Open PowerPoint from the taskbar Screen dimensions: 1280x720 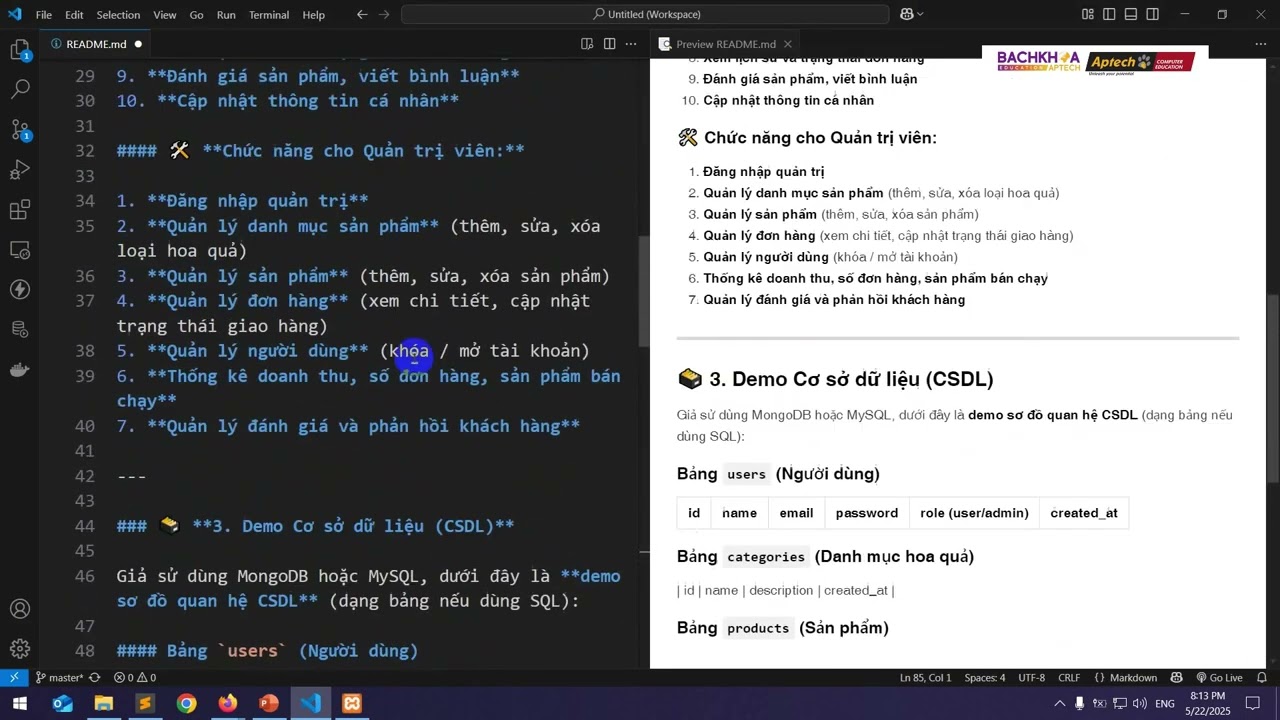click(269, 704)
